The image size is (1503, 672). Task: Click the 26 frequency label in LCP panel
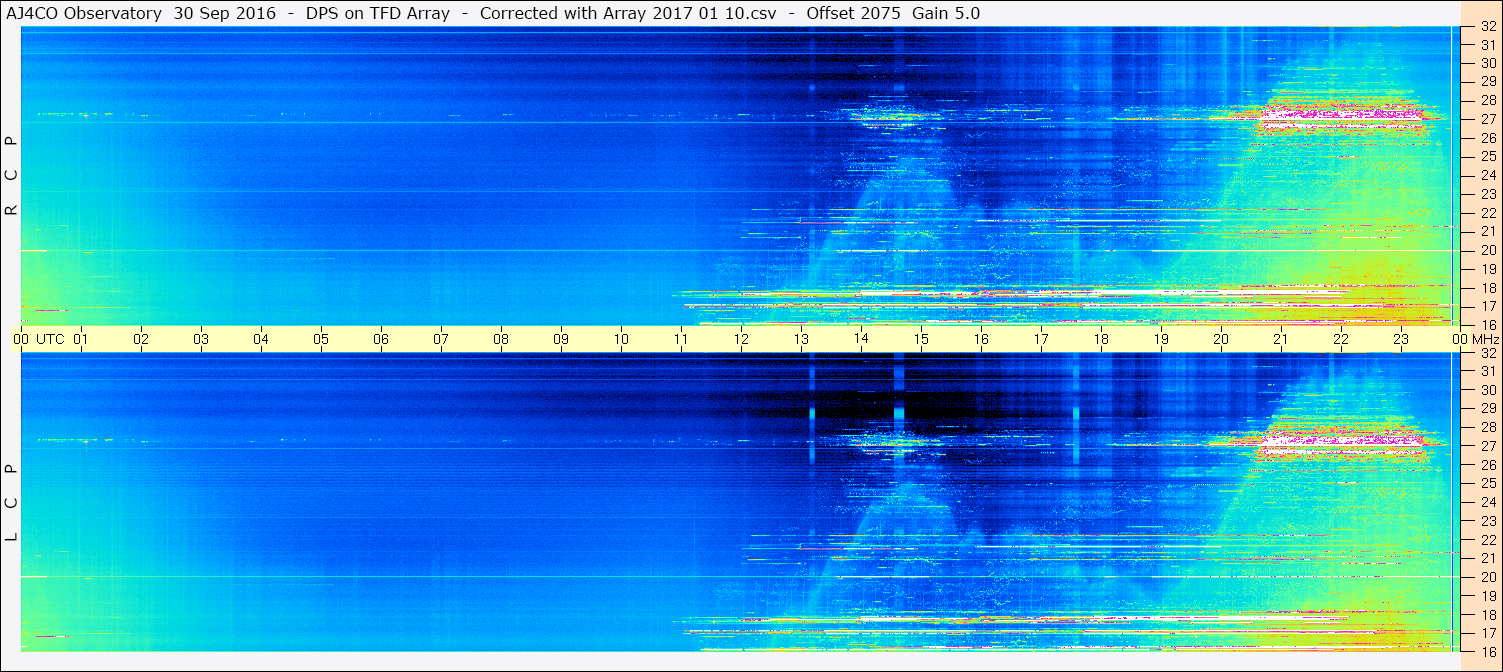tap(1487, 465)
